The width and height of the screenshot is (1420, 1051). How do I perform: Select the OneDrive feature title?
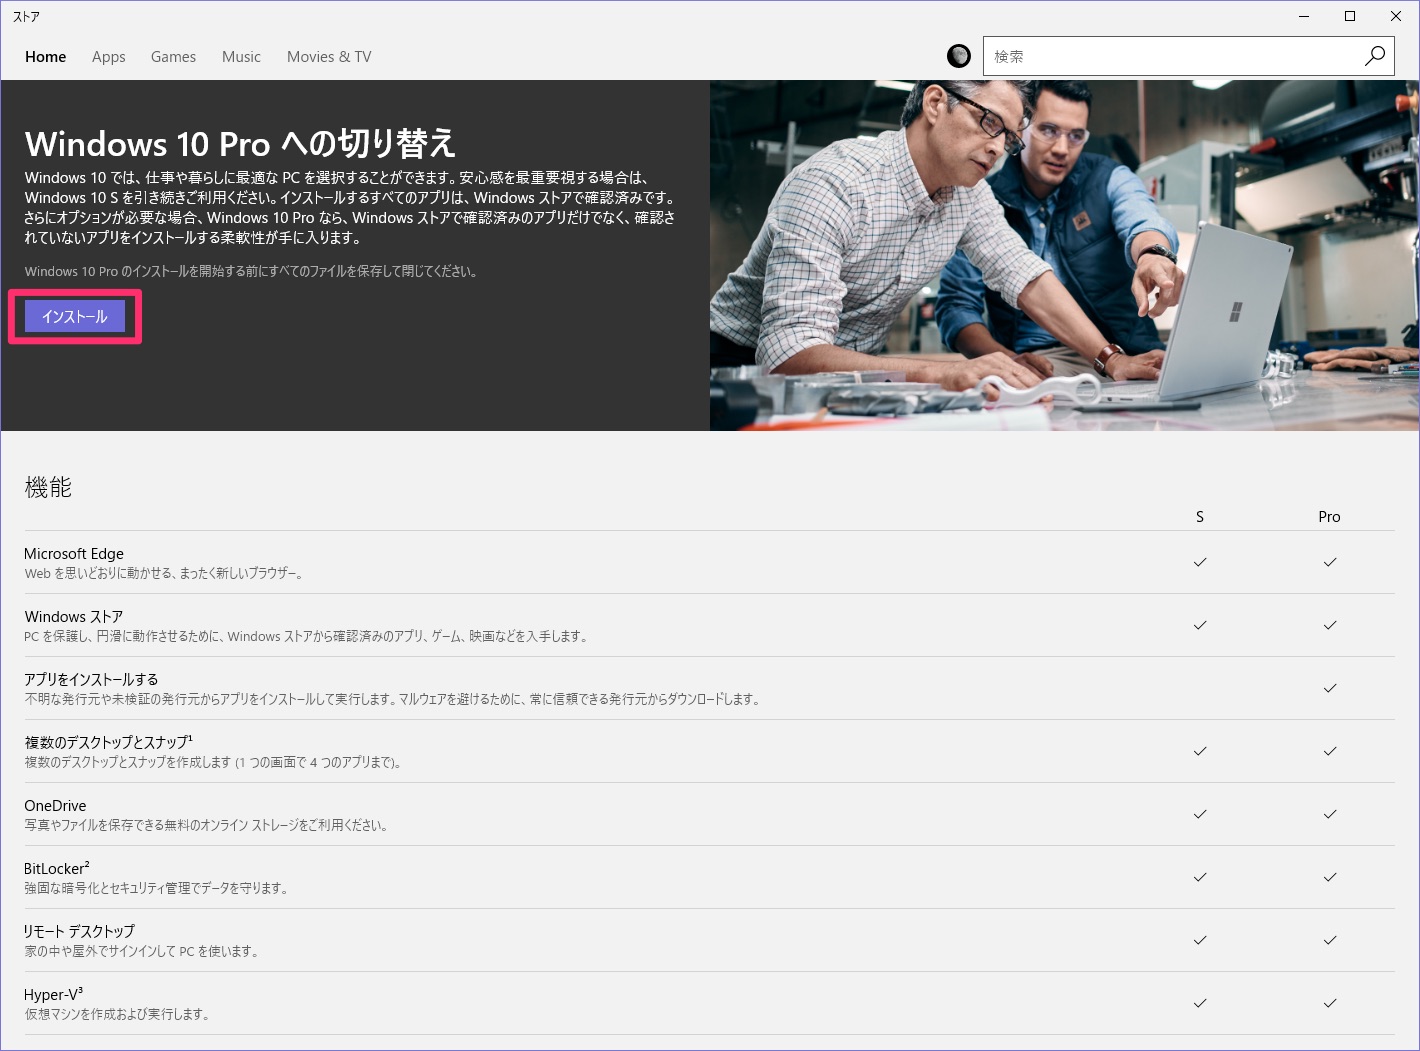point(55,805)
